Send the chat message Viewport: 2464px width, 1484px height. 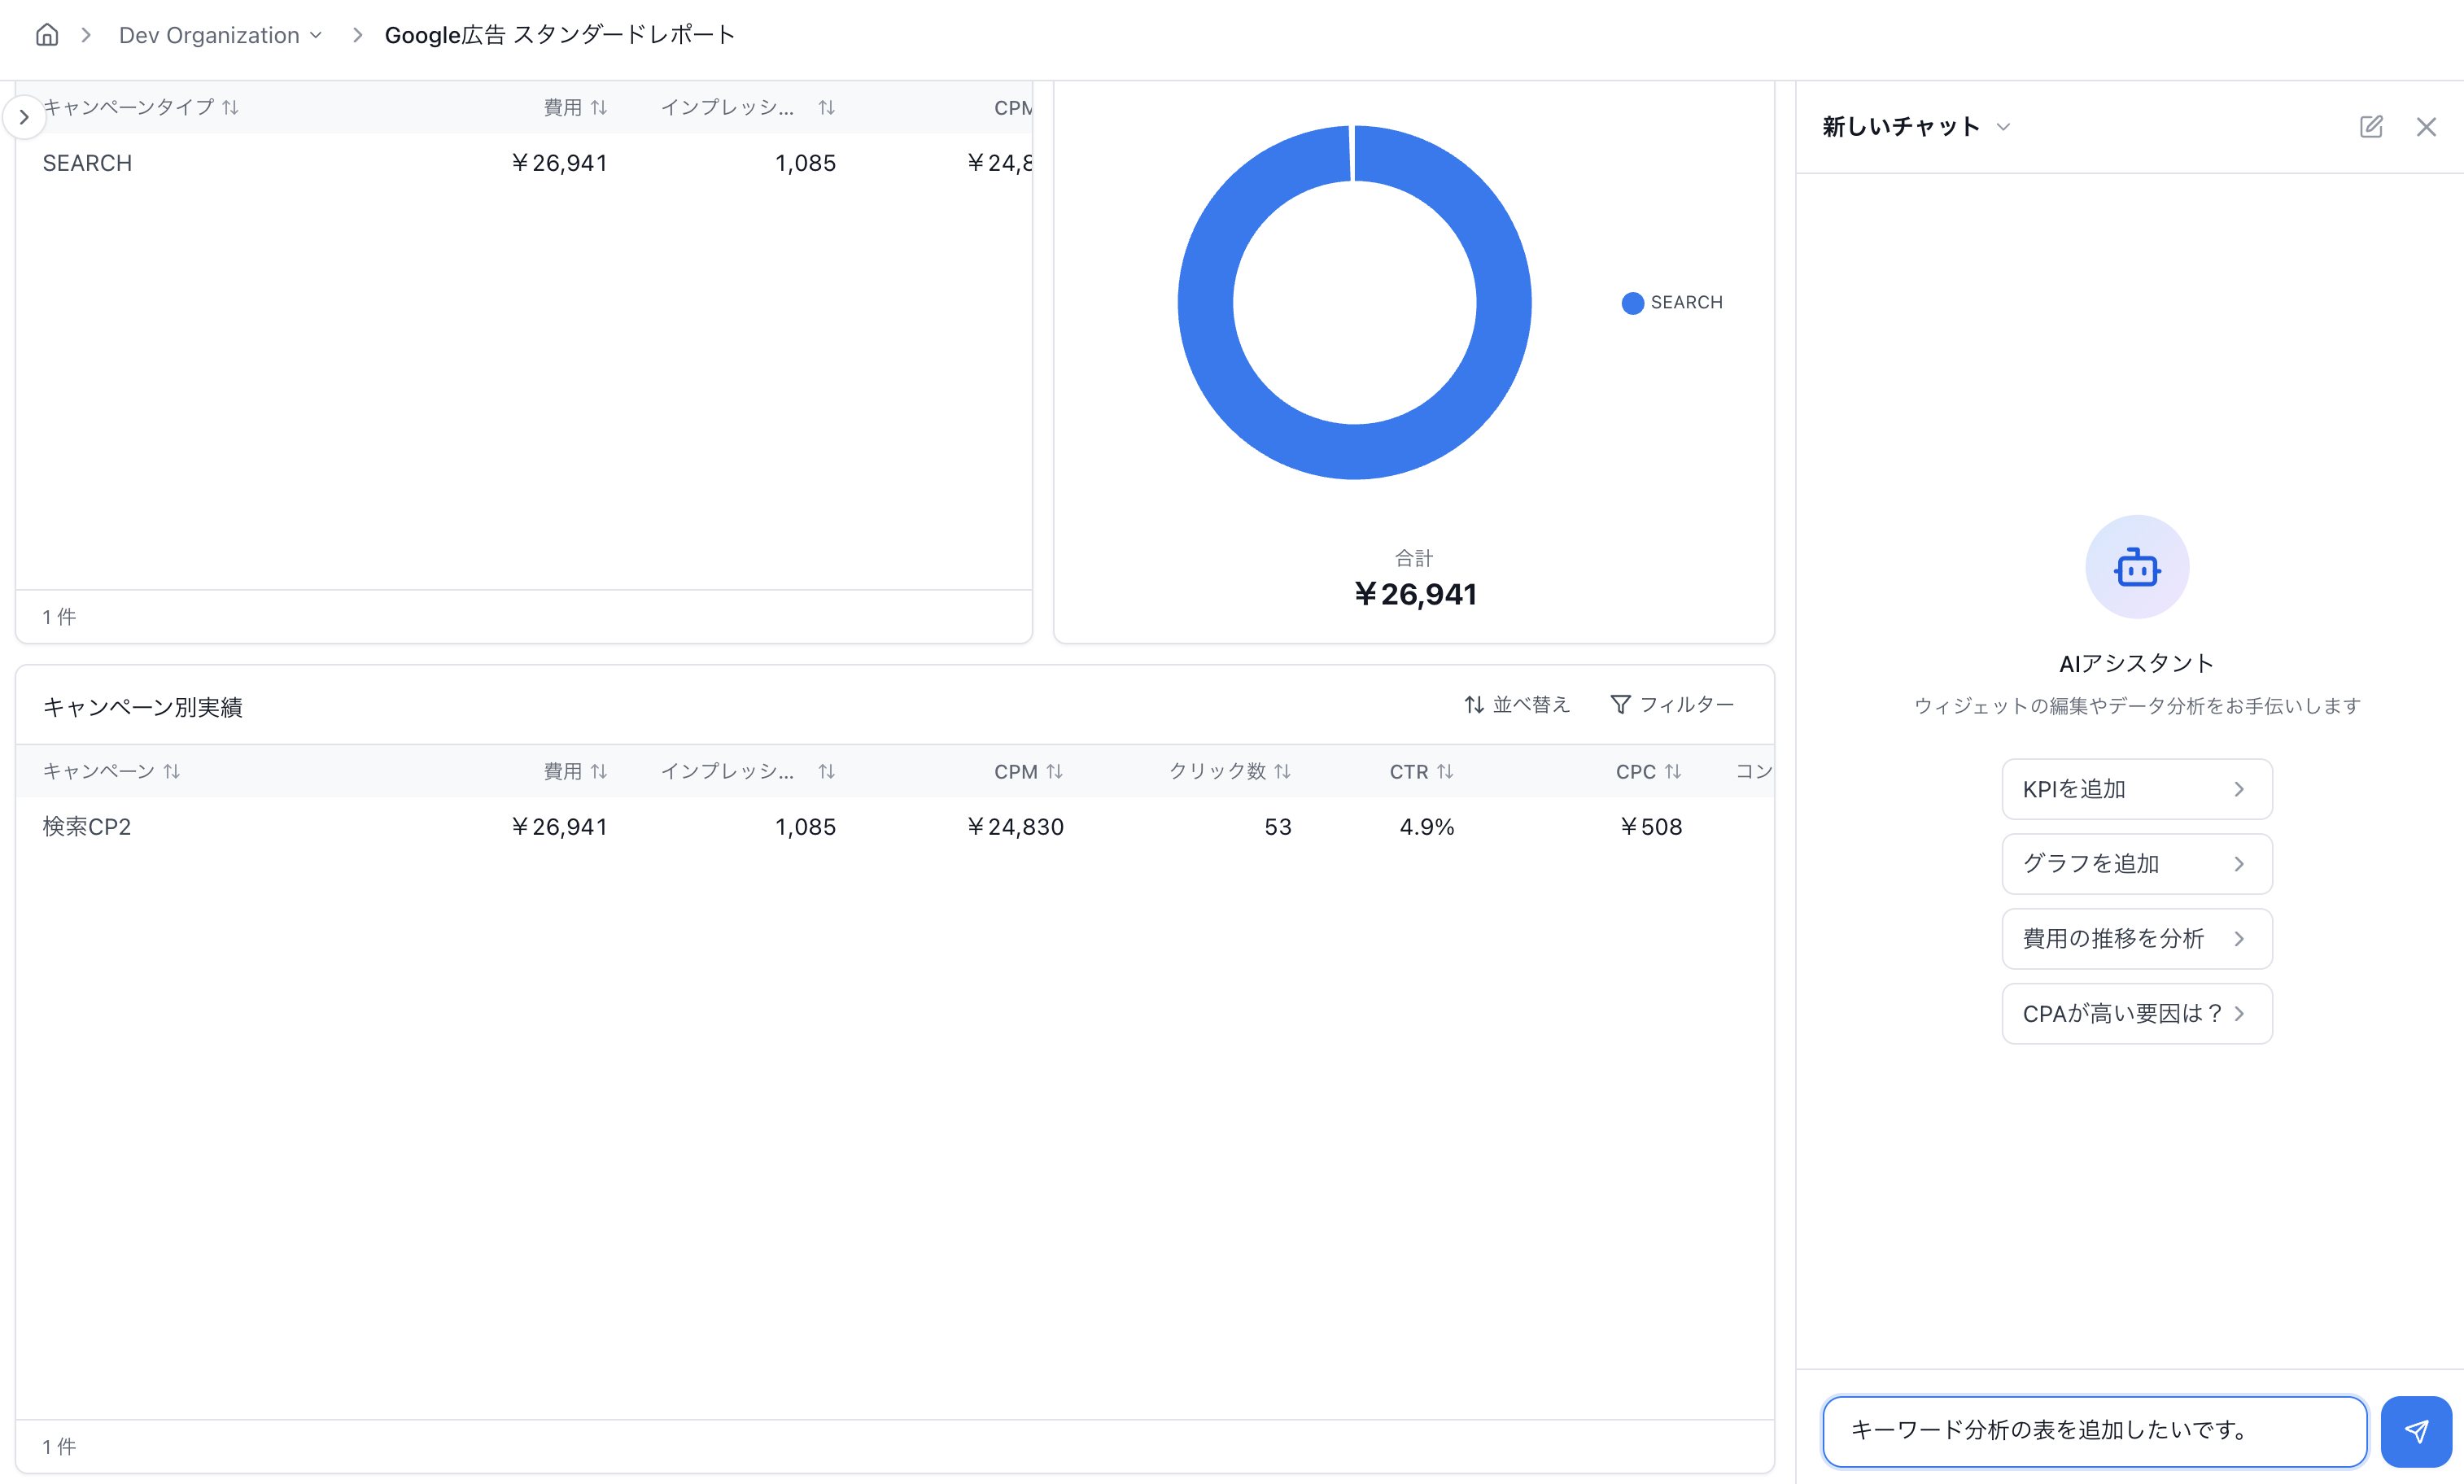click(x=2416, y=1431)
